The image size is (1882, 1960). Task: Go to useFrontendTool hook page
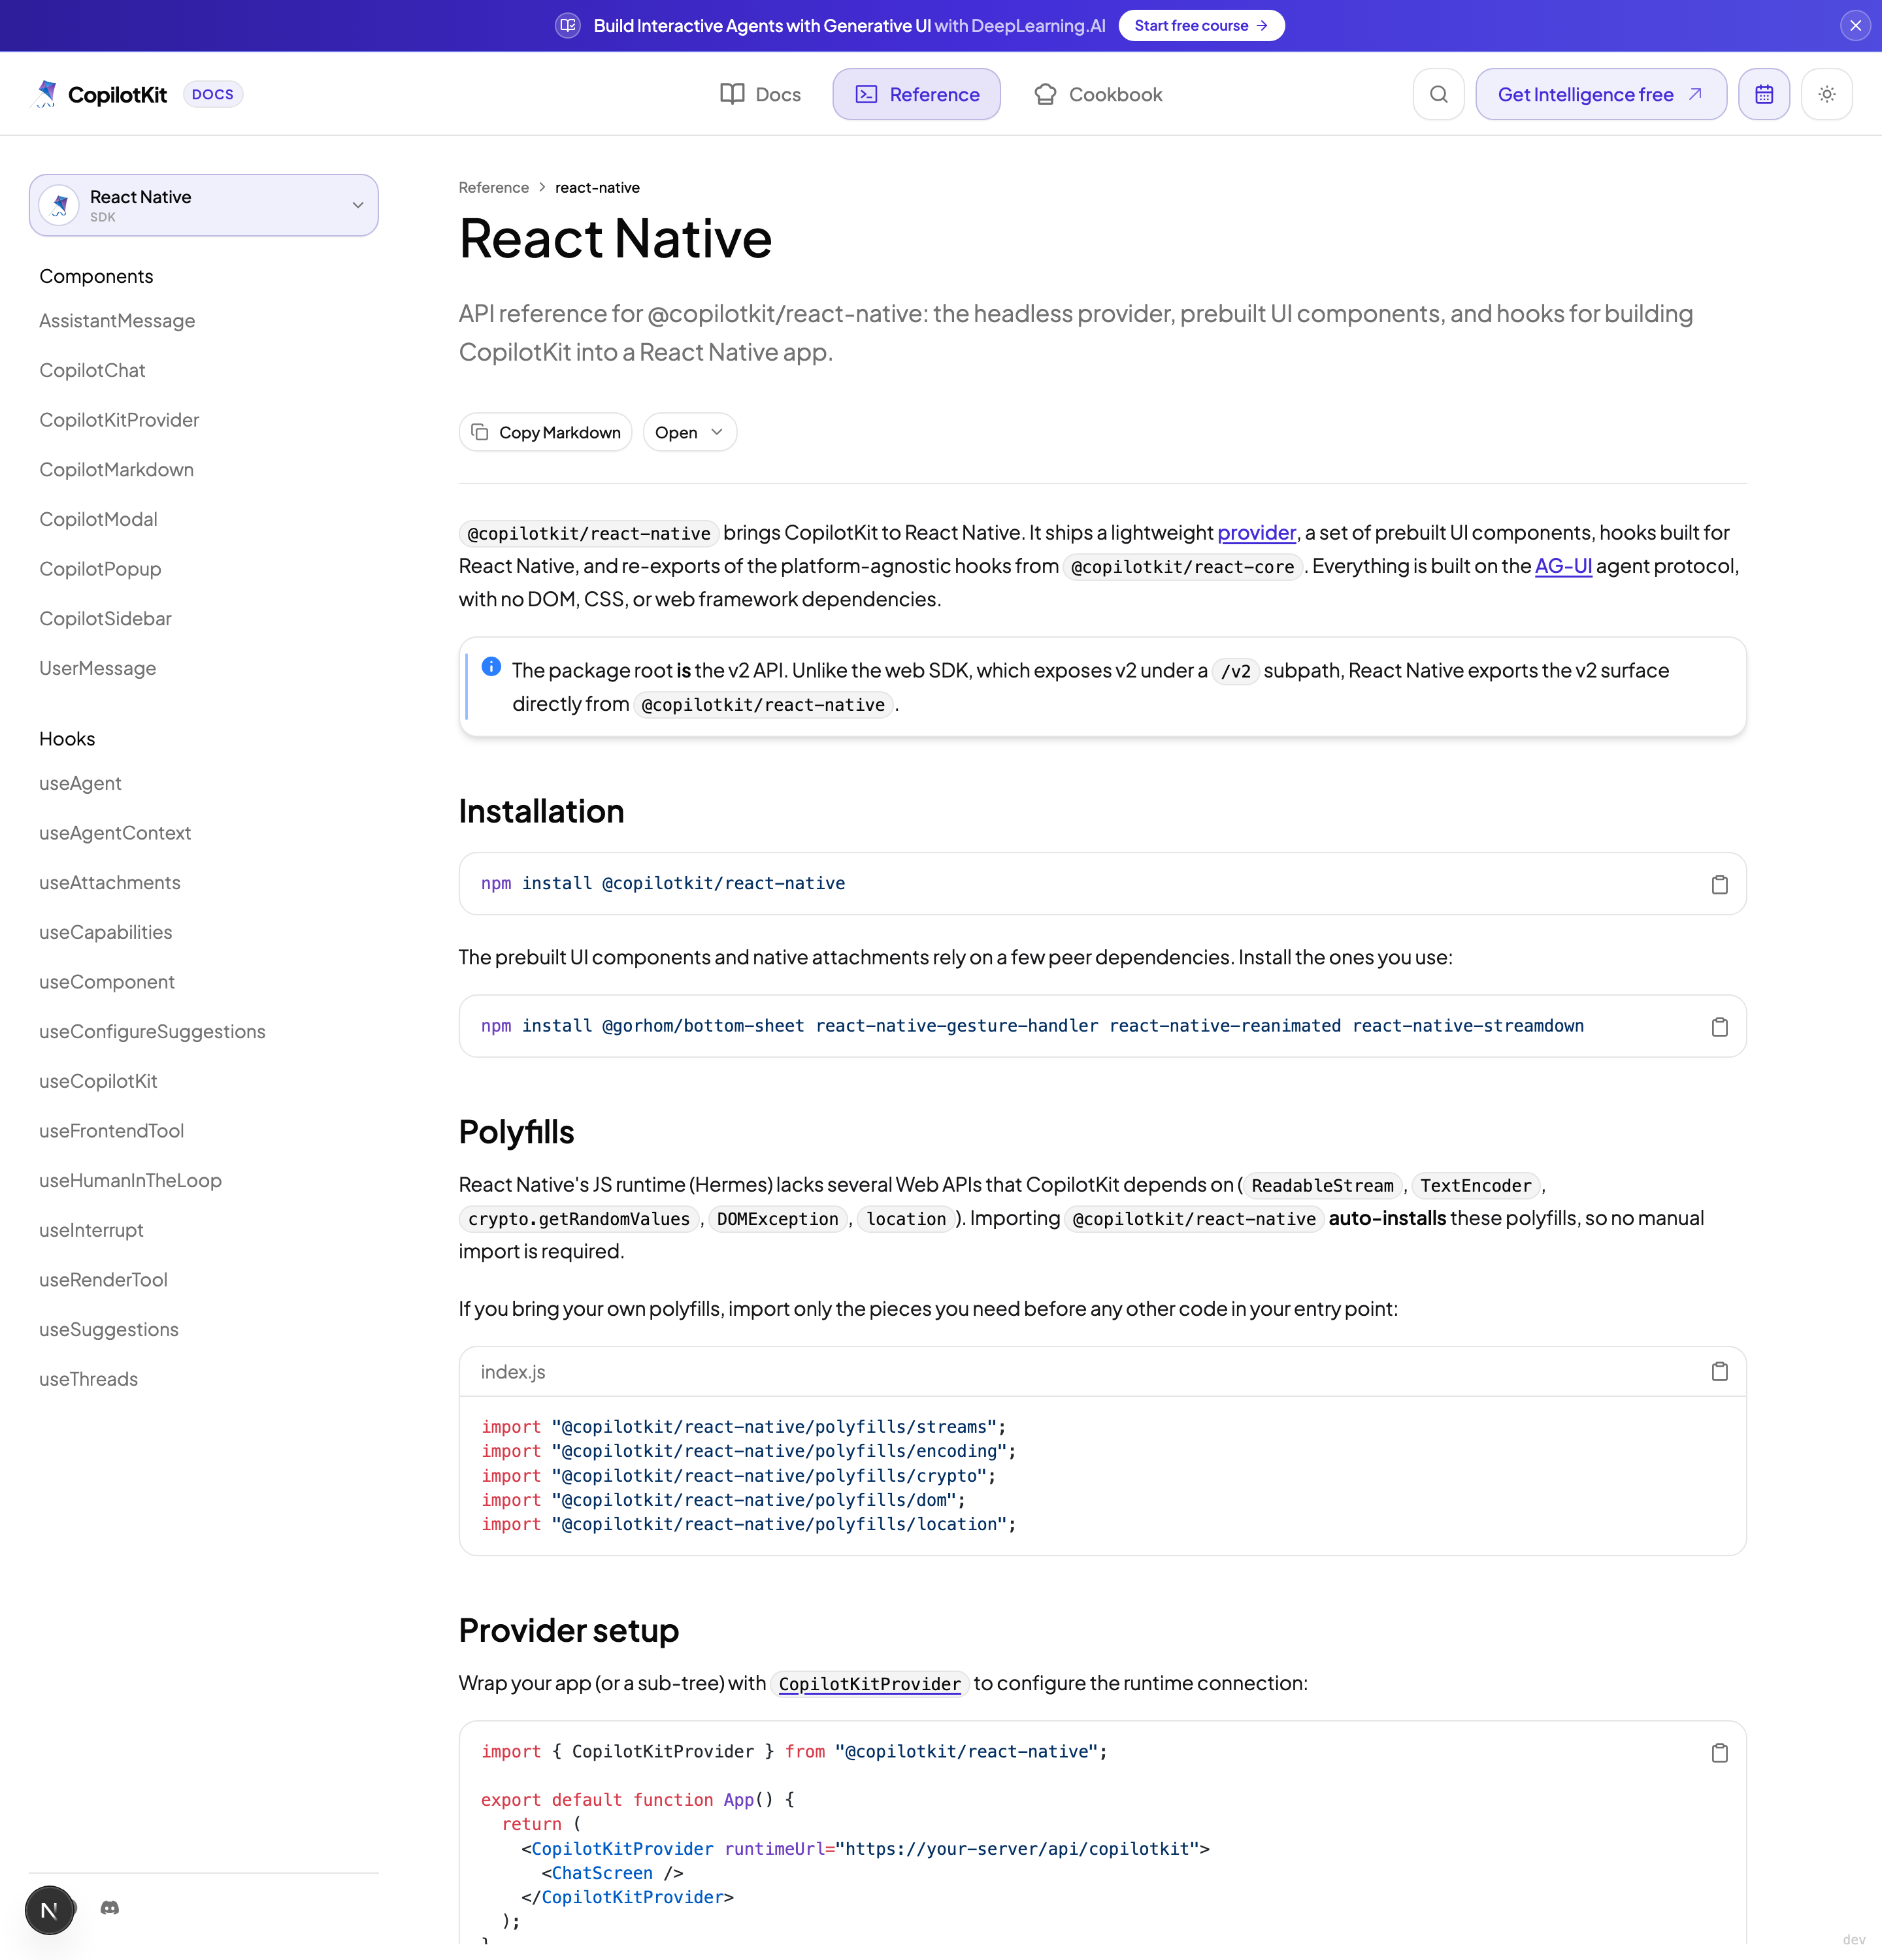point(111,1131)
